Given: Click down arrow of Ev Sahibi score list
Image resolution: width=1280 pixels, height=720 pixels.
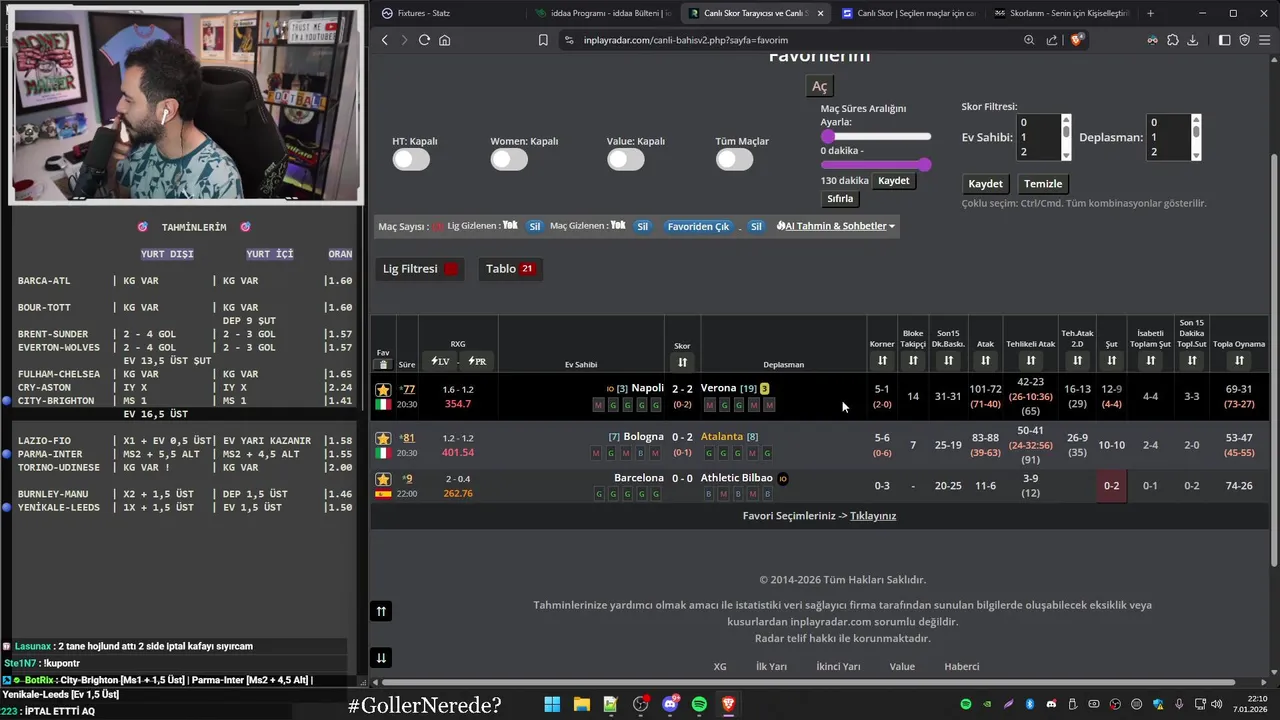Looking at the screenshot, I should point(1066,155).
